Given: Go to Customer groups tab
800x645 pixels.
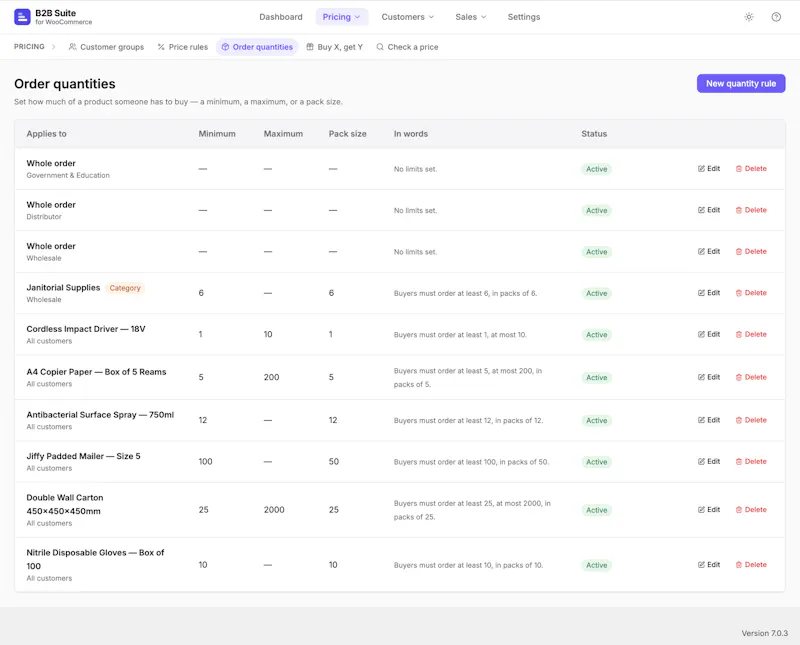Looking at the screenshot, I should click(x=106, y=47).
